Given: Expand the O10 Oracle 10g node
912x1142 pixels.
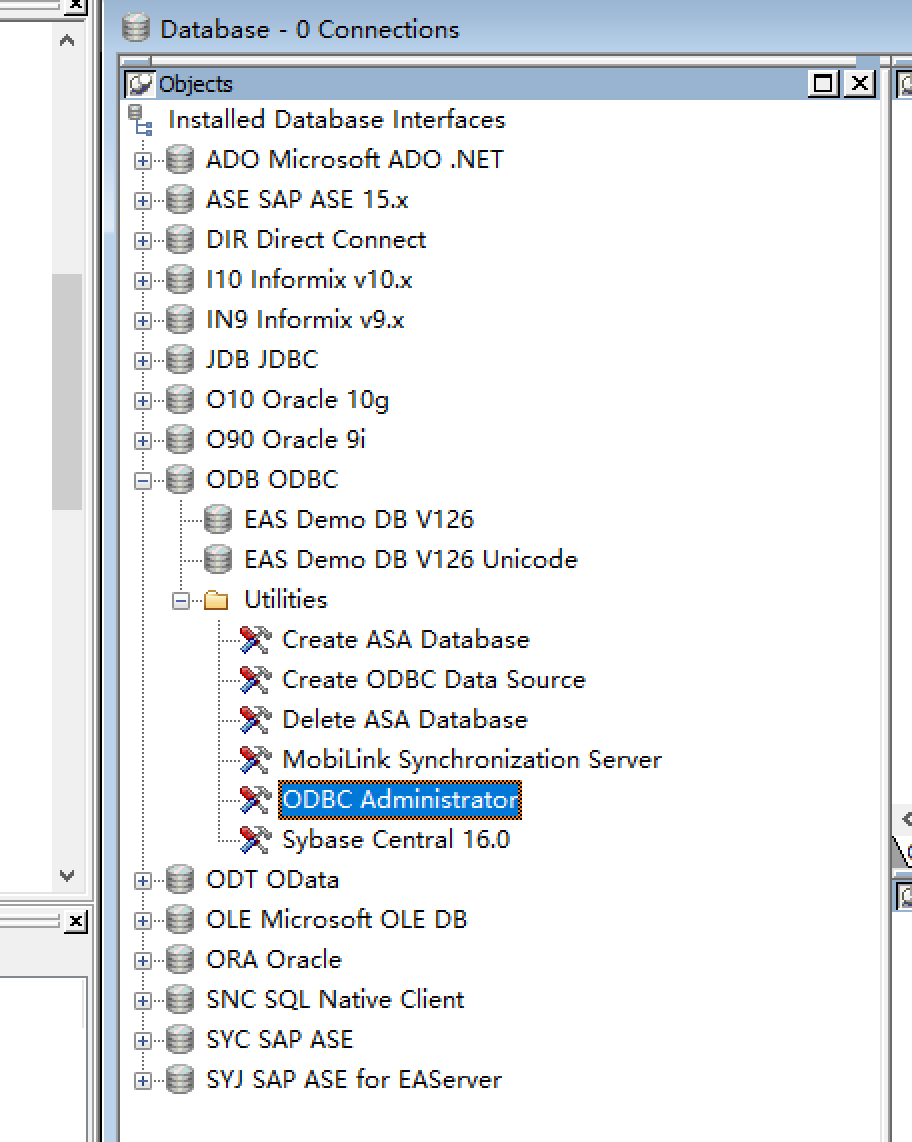Looking at the screenshot, I should tap(143, 400).
